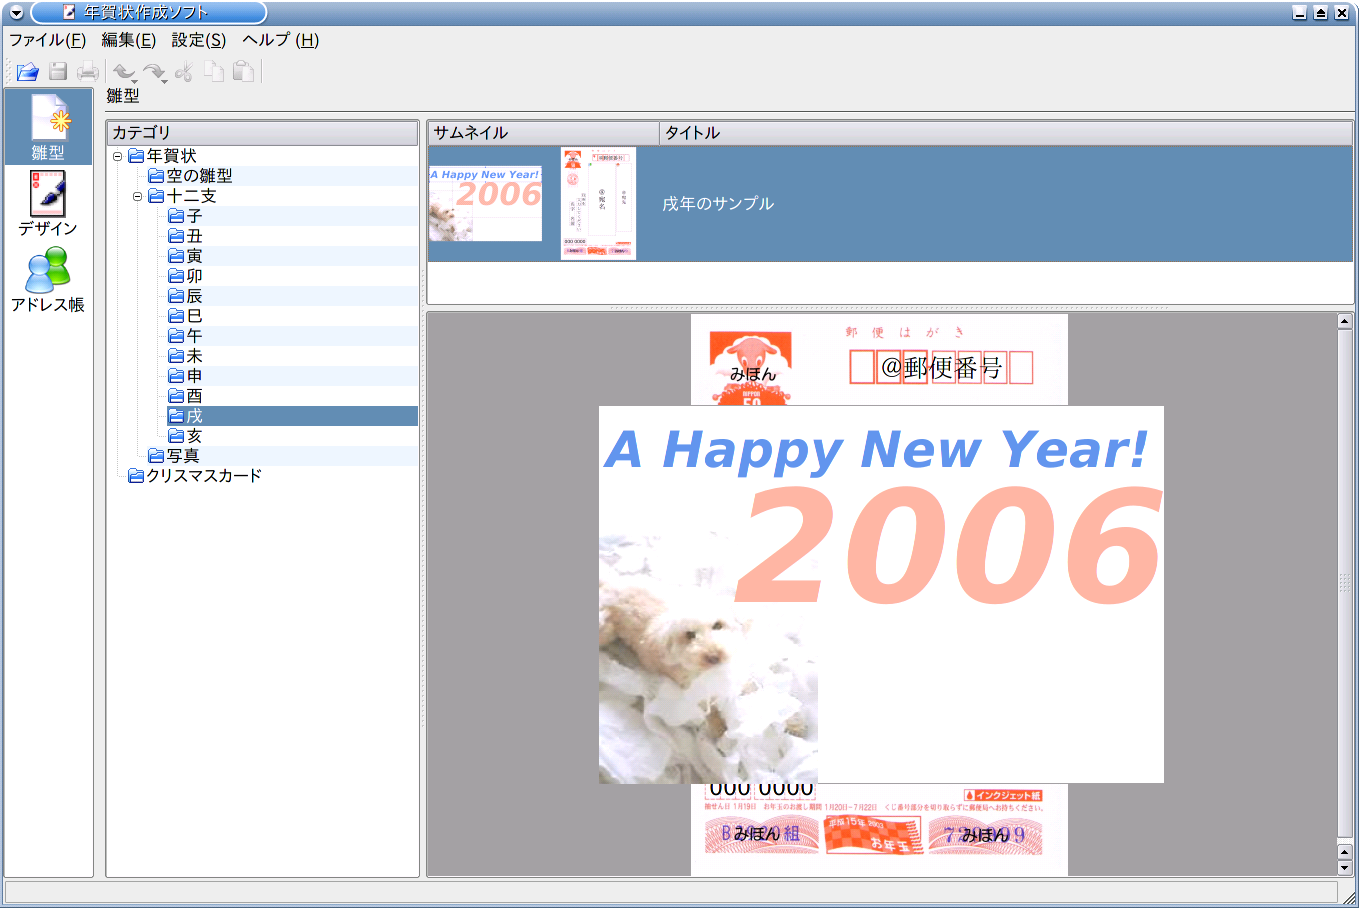Select the 酉 folder in tree
This screenshot has width=1359, height=908.
[194, 396]
